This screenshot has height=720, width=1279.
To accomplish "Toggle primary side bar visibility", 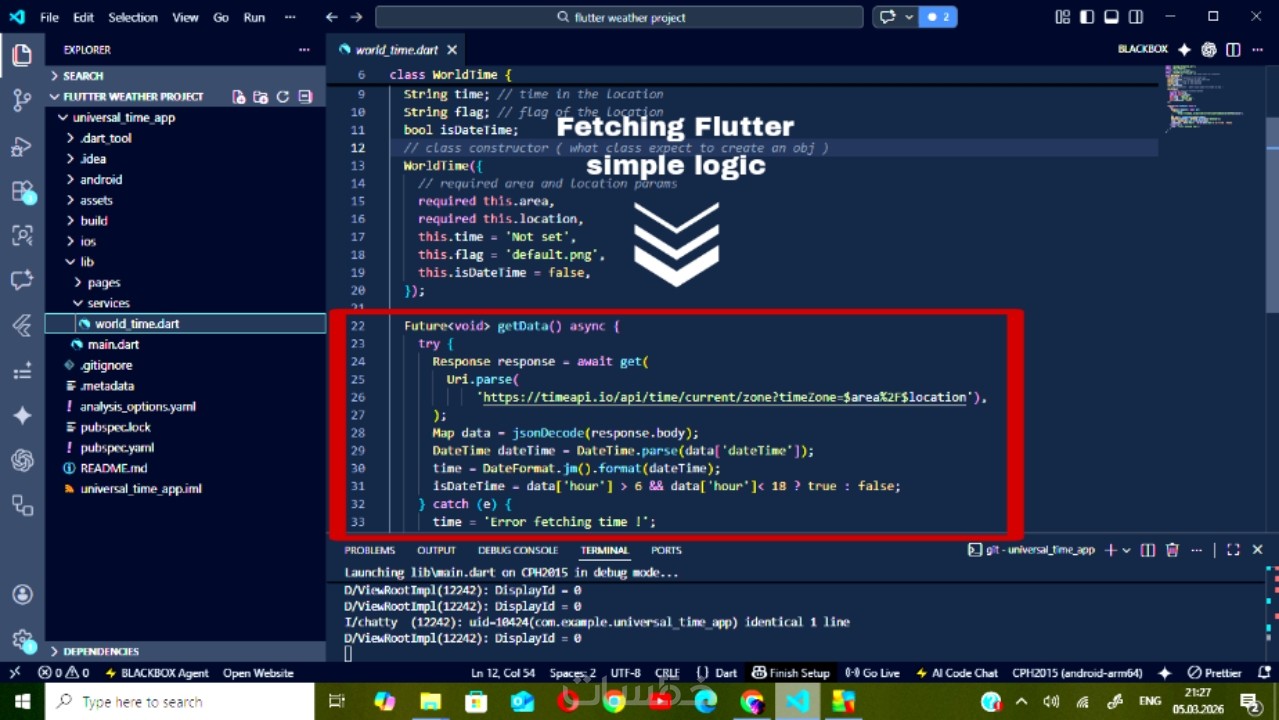I will (x=1087, y=17).
